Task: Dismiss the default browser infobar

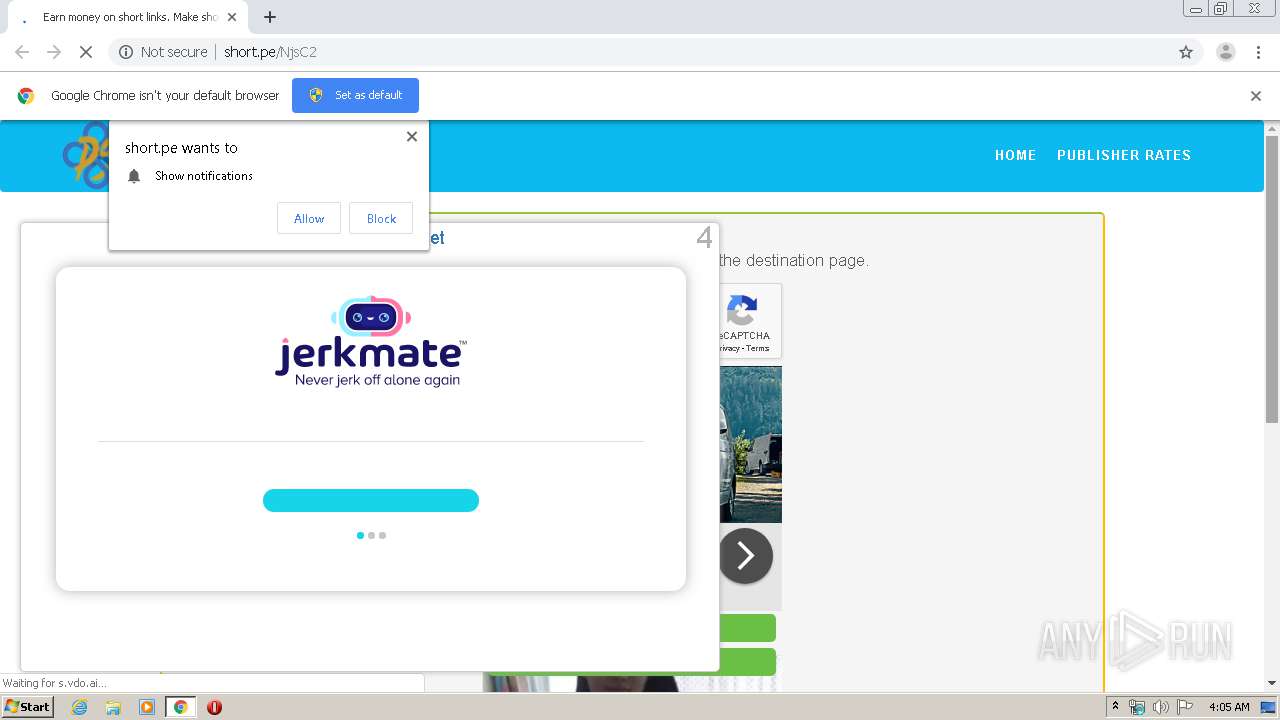Action: click(1256, 96)
